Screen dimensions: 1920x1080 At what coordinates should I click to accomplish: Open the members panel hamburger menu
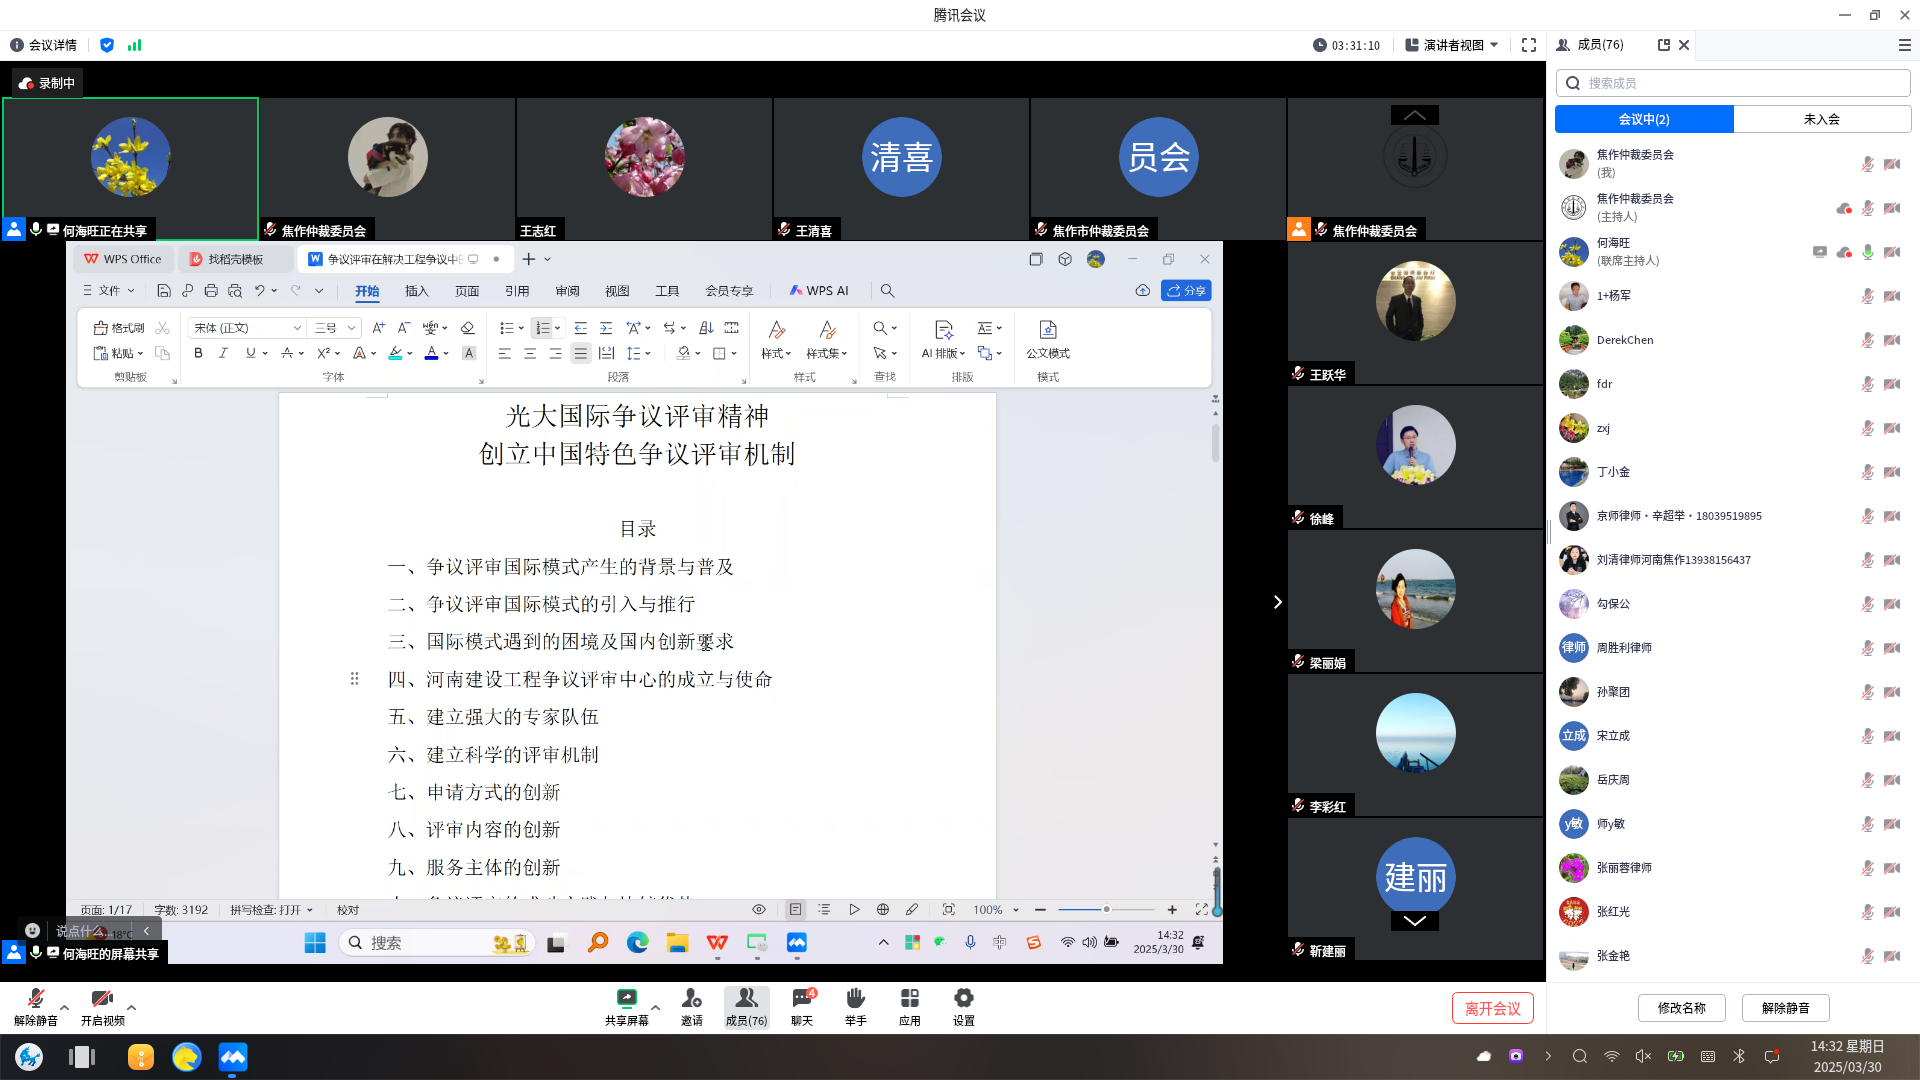[1905, 45]
